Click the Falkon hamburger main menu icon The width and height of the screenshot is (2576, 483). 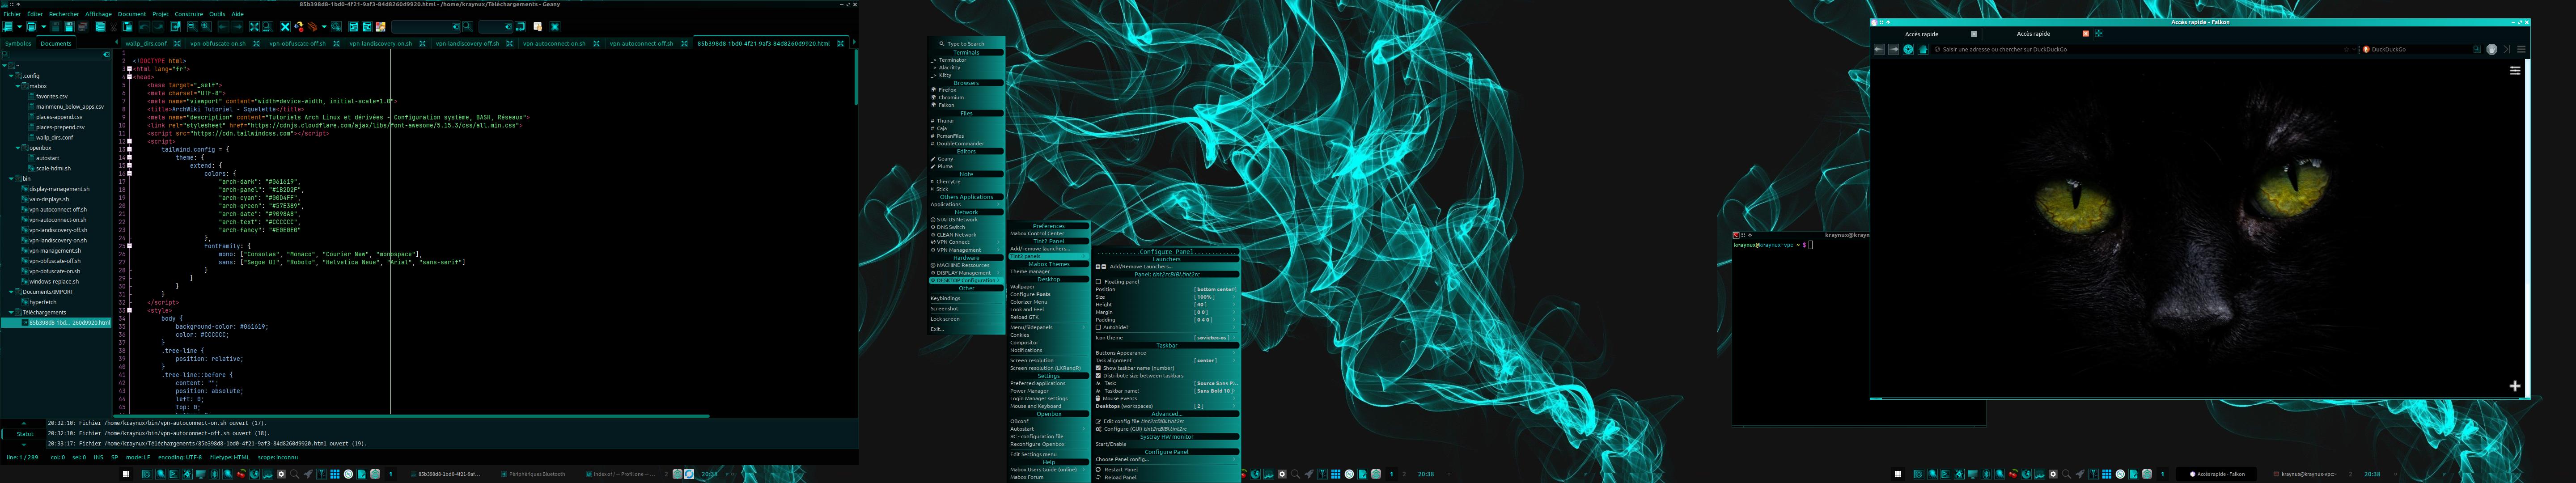point(2521,49)
